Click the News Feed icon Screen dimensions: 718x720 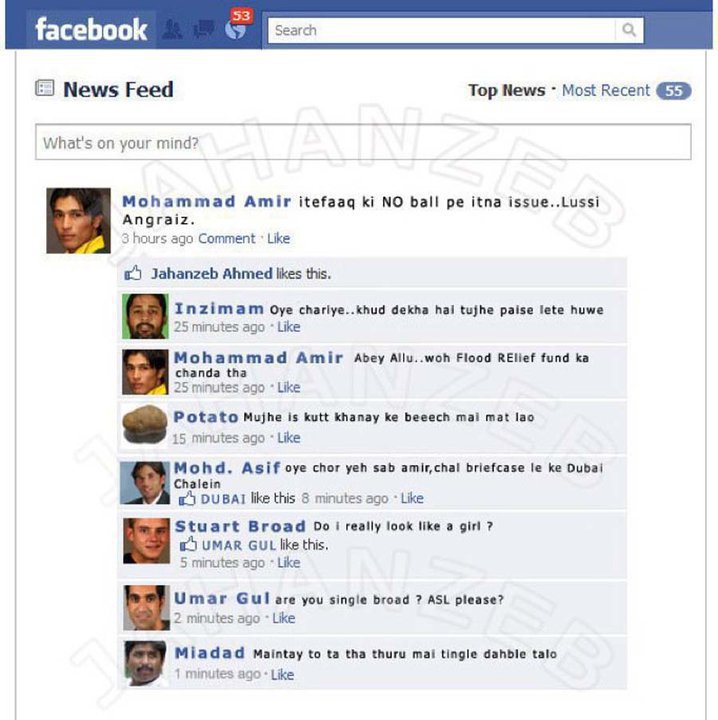[45, 88]
